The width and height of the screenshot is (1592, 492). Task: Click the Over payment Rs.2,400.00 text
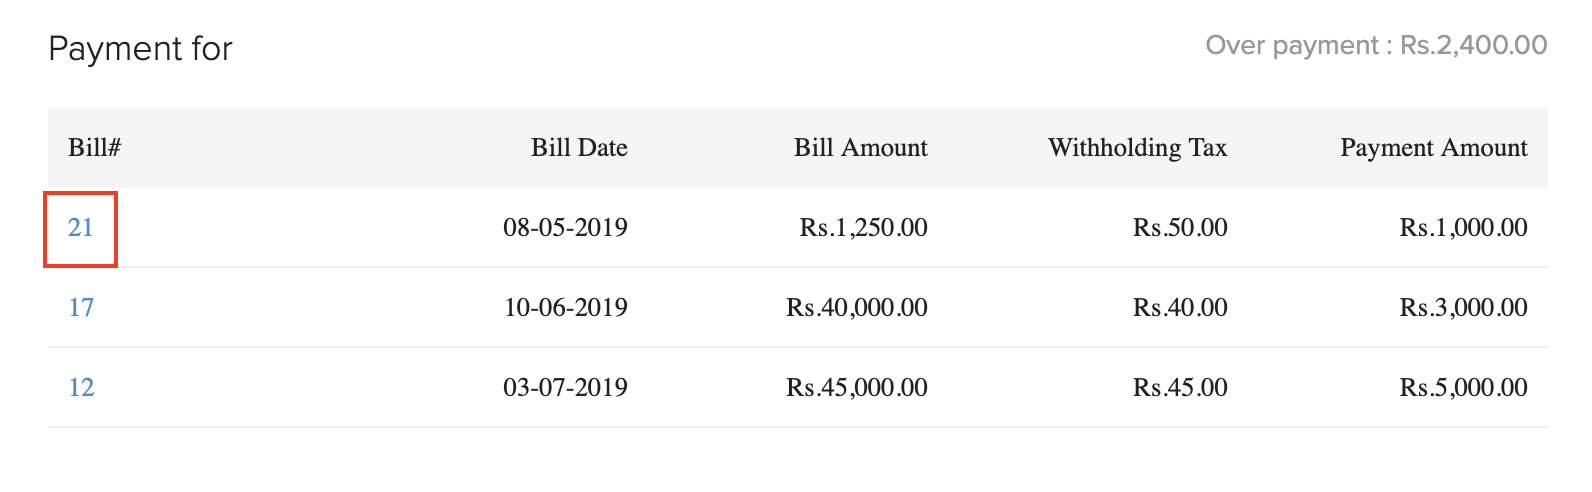(x=1376, y=46)
